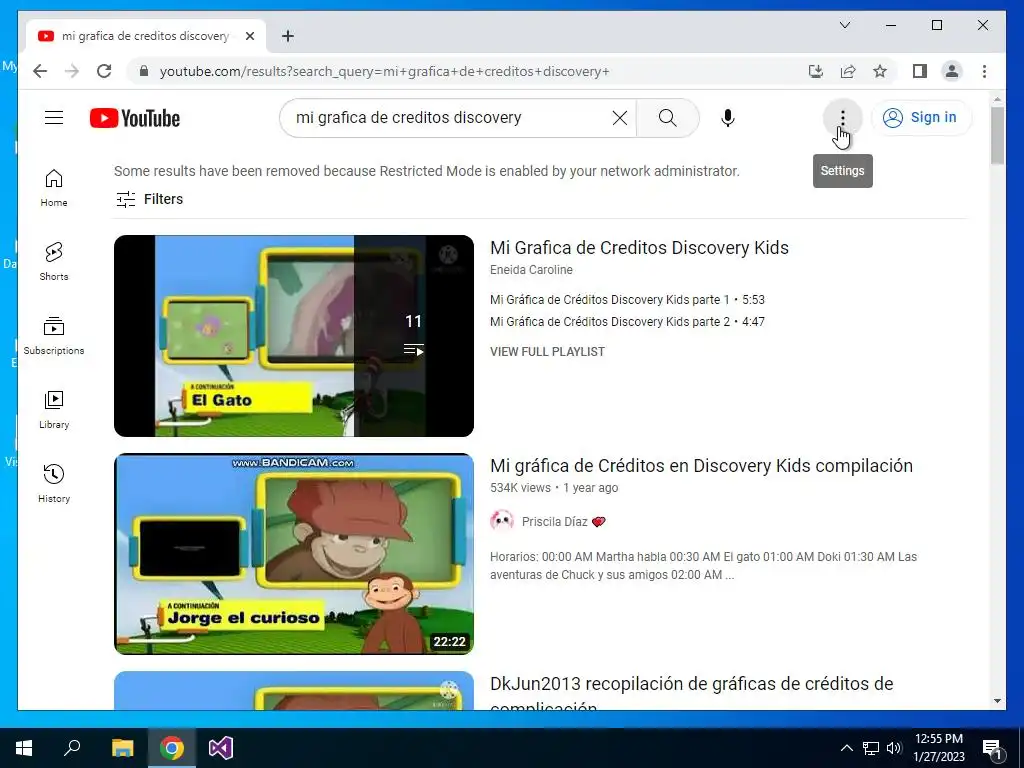Open Visual Studio from taskbar
This screenshot has width=1024, height=768.
(x=221, y=748)
